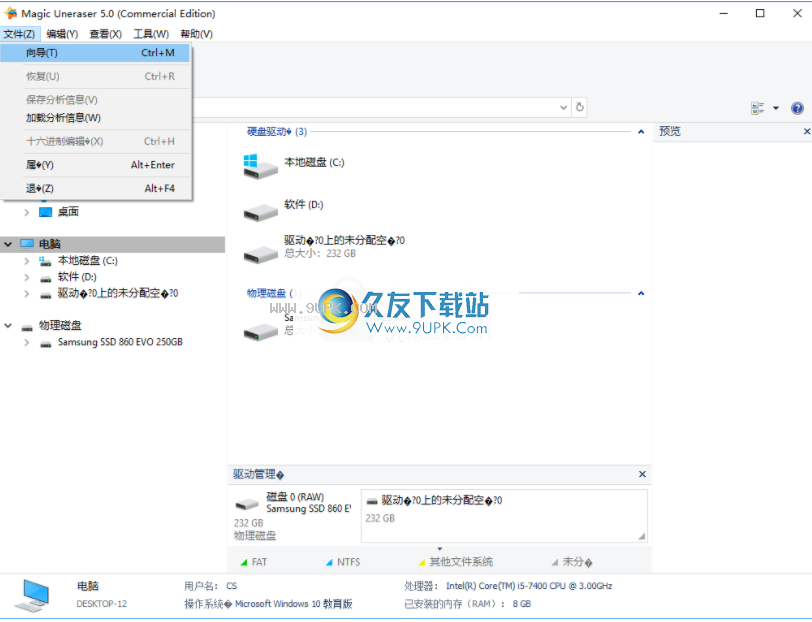Select 本地磁盘 (C:) drive icon in main pane

click(x=260, y=166)
